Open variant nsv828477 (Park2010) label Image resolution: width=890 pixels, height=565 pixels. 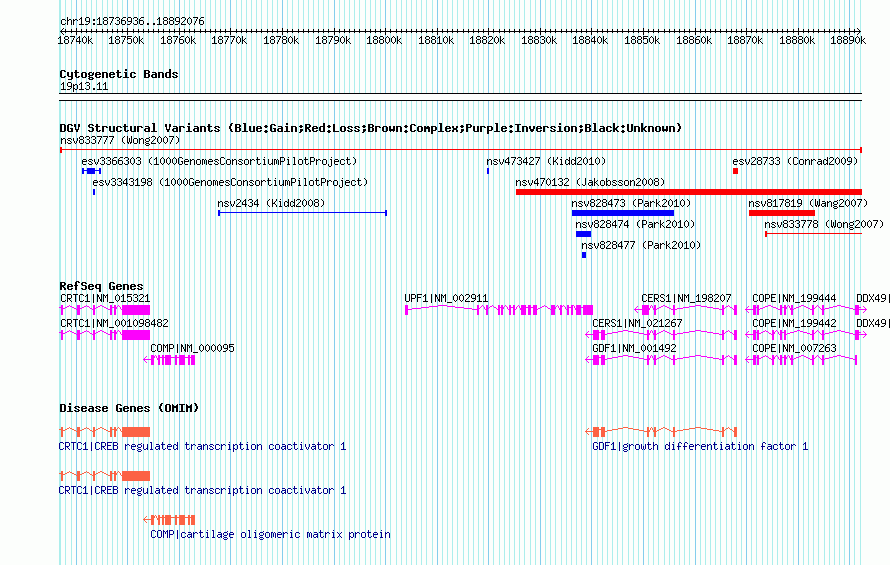coord(641,245)
